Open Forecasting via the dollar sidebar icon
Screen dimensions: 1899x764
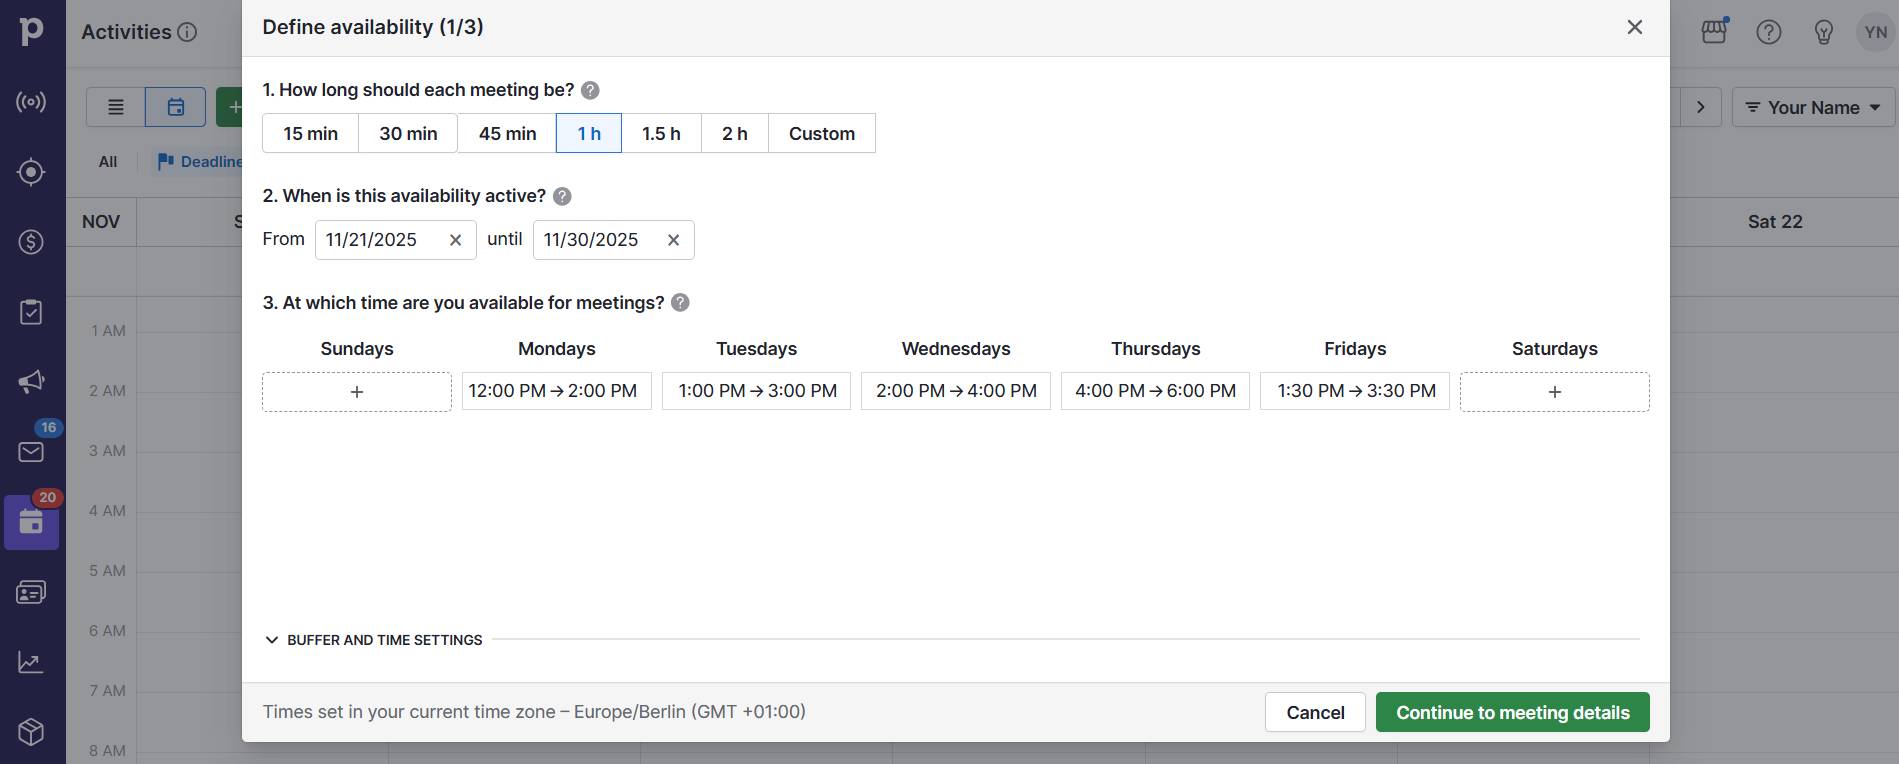(x=32, y=241)
